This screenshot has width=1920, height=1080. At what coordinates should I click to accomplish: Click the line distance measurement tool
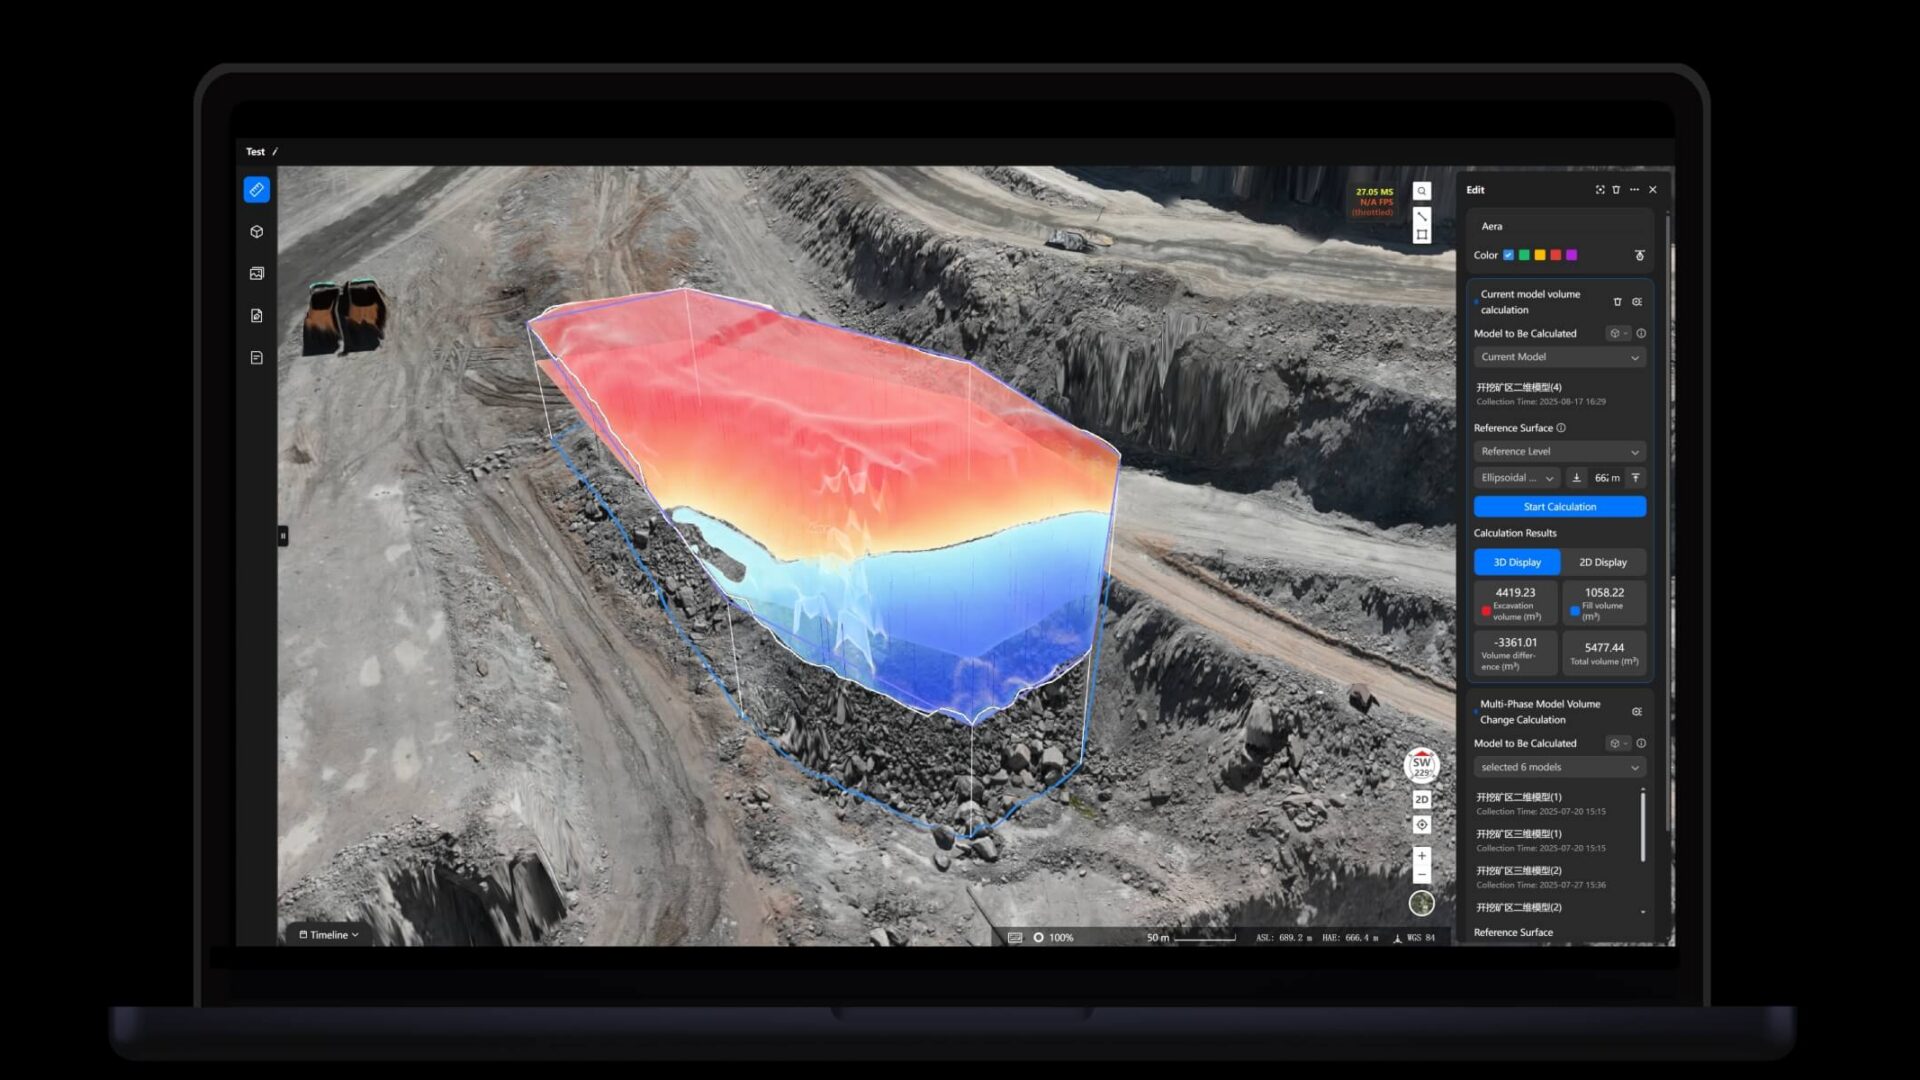1421,216
